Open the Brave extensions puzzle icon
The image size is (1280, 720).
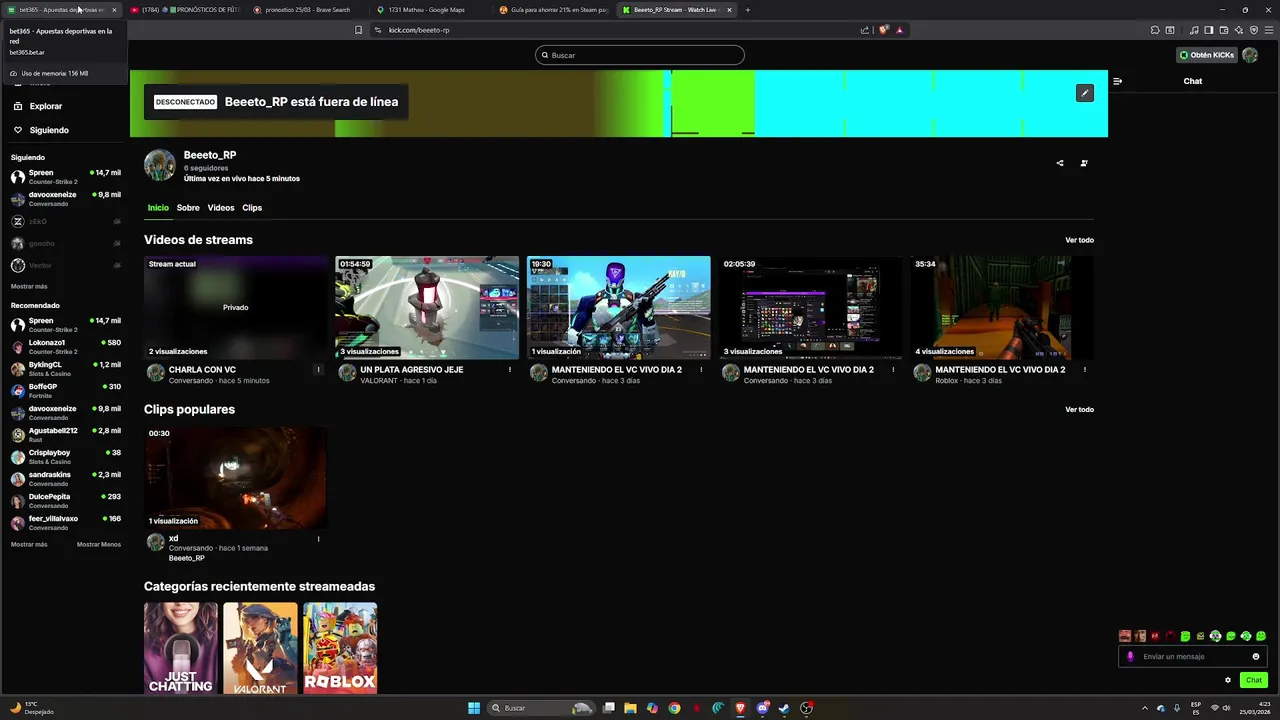(1155, 30)
